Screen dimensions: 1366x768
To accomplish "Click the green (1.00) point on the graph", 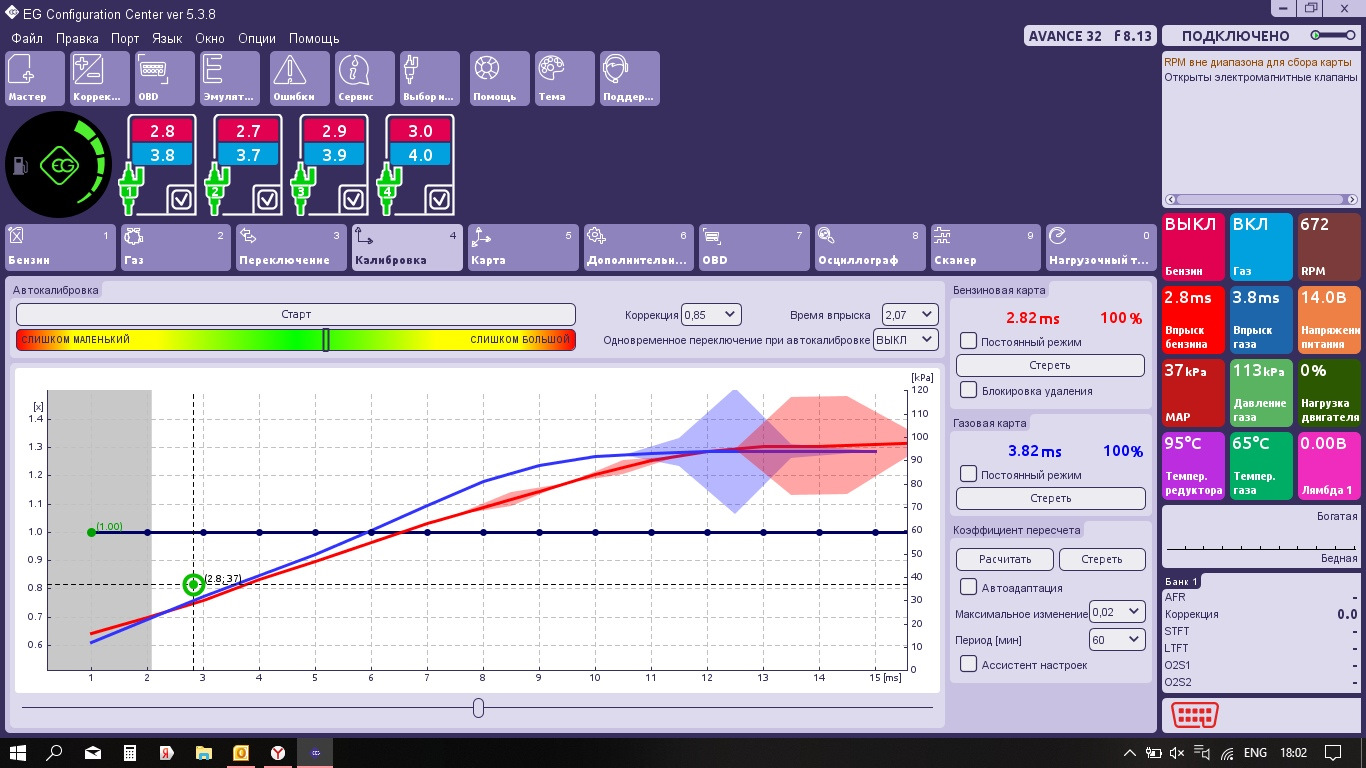I will pyautogui.click(x=91, y=532).
